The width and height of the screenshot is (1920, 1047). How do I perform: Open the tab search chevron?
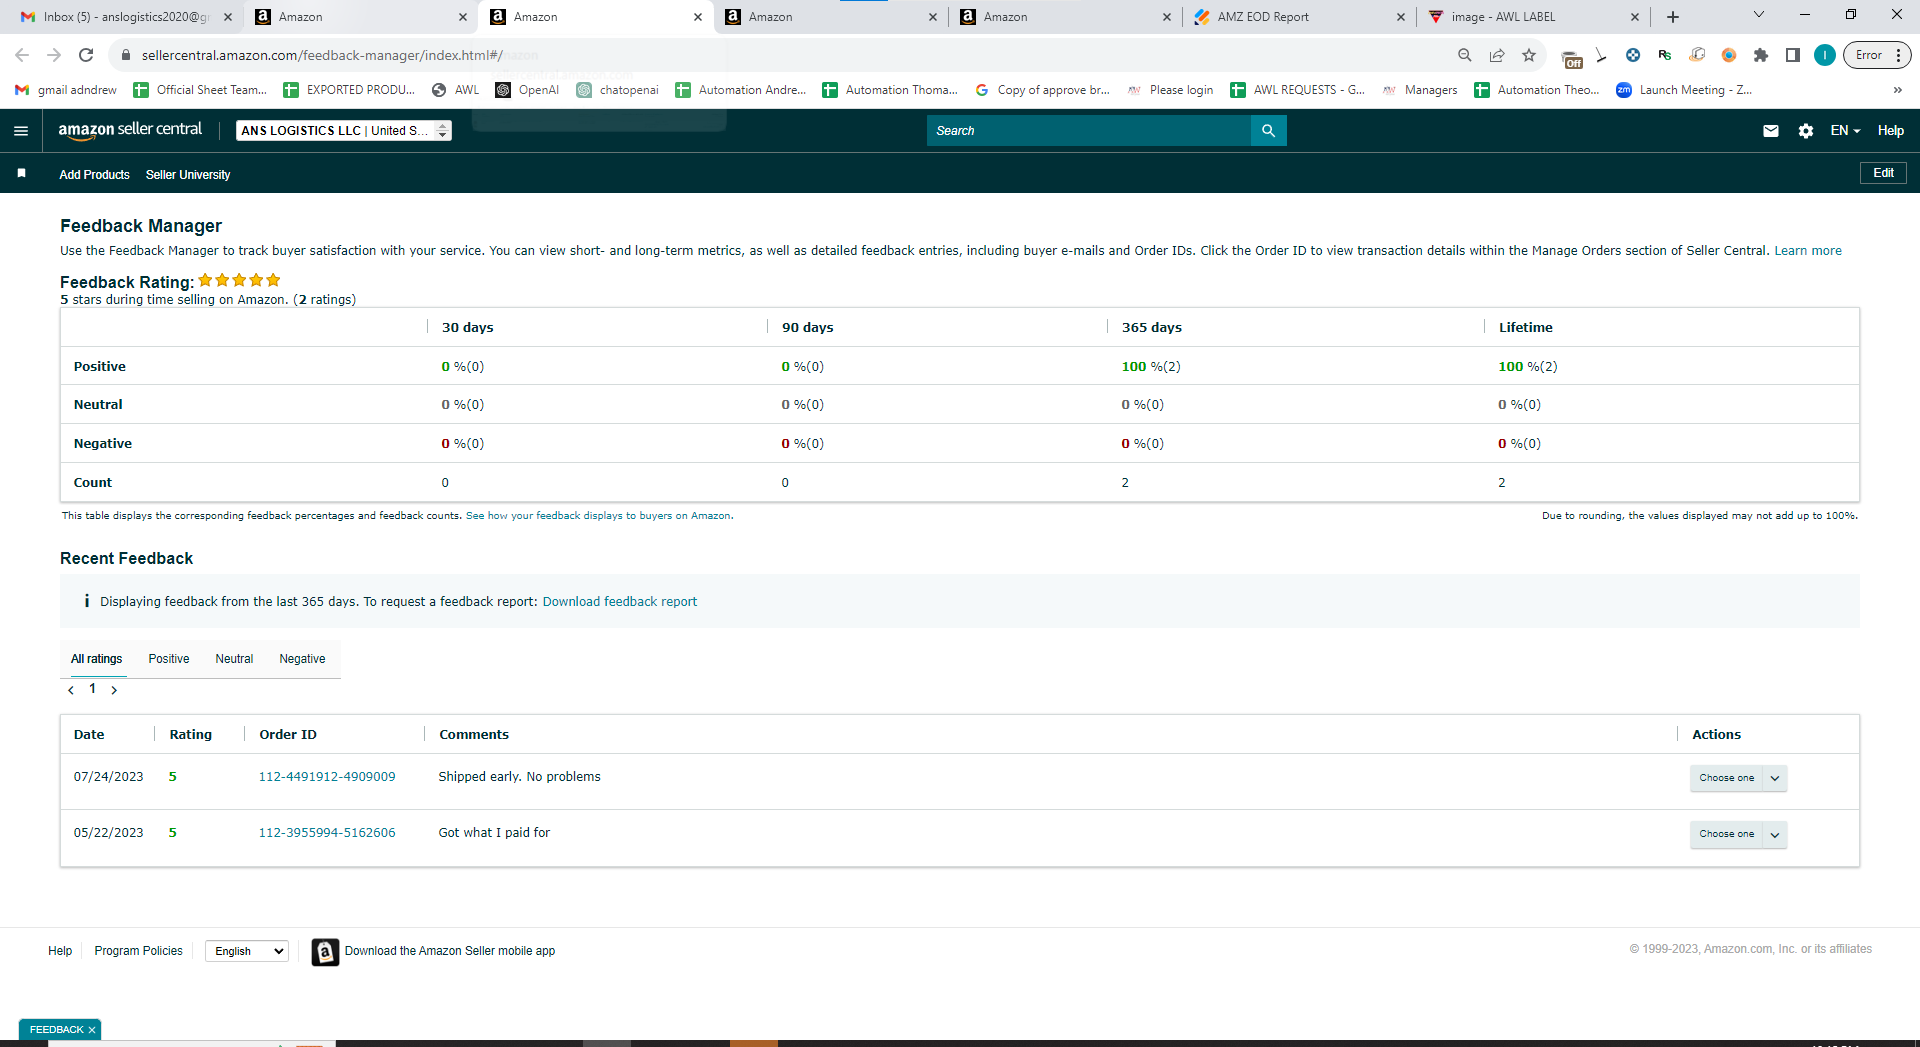pos(1759,15)
